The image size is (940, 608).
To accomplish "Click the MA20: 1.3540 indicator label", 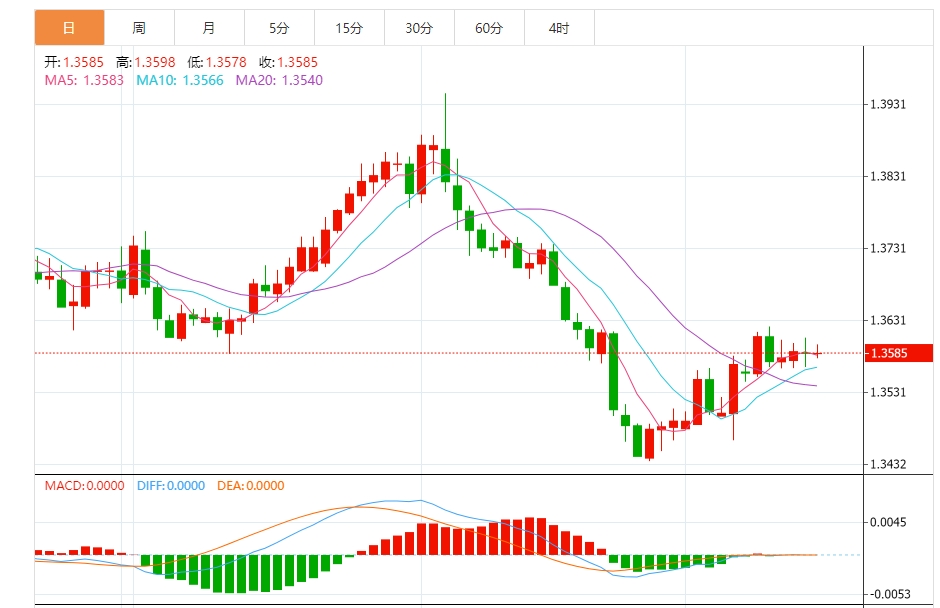I will tap(279, 80).
